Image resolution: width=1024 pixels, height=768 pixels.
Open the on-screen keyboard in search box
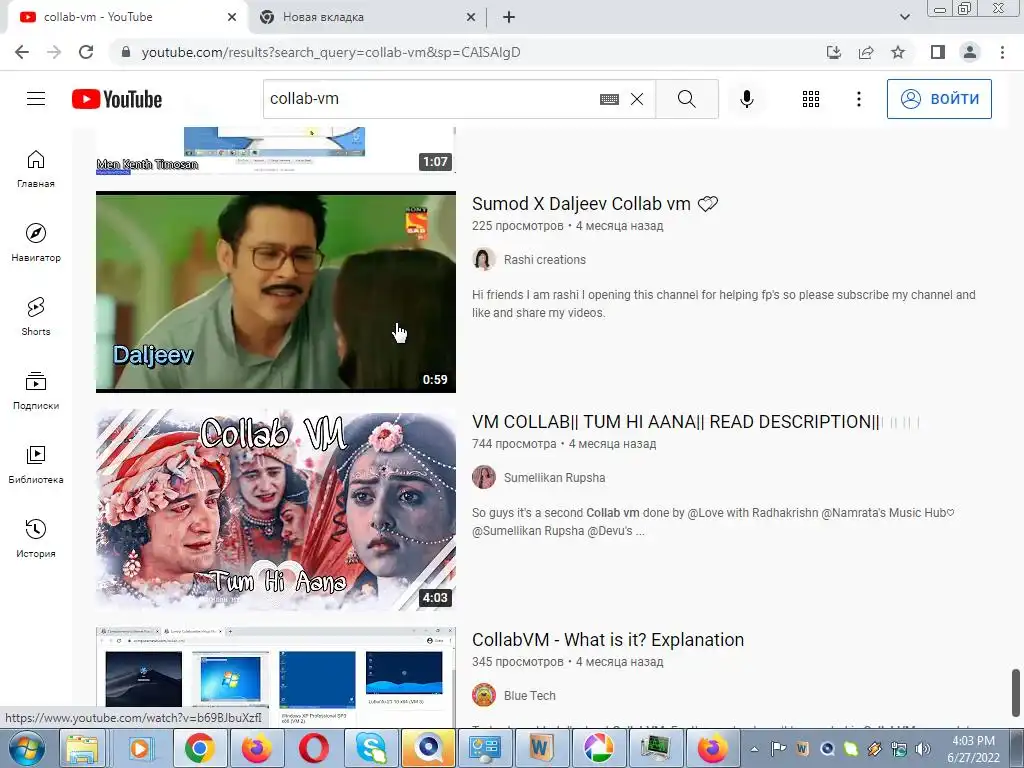(609, 99)
